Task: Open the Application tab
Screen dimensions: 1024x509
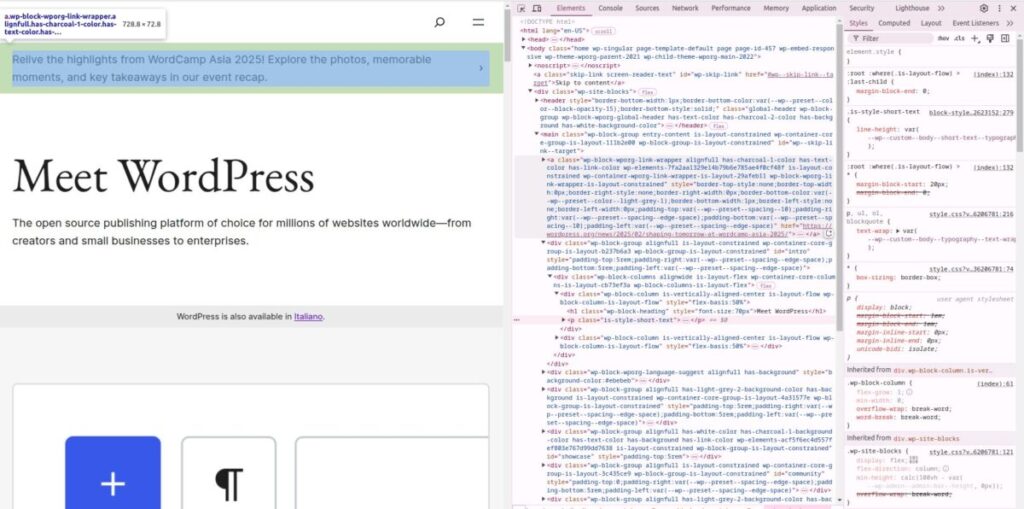Action: click(819, 8)
